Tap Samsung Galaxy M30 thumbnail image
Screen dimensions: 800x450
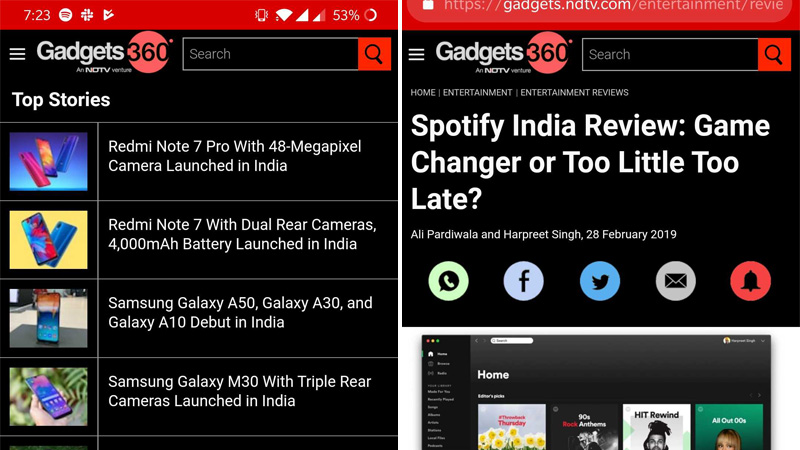coord(48,397)
